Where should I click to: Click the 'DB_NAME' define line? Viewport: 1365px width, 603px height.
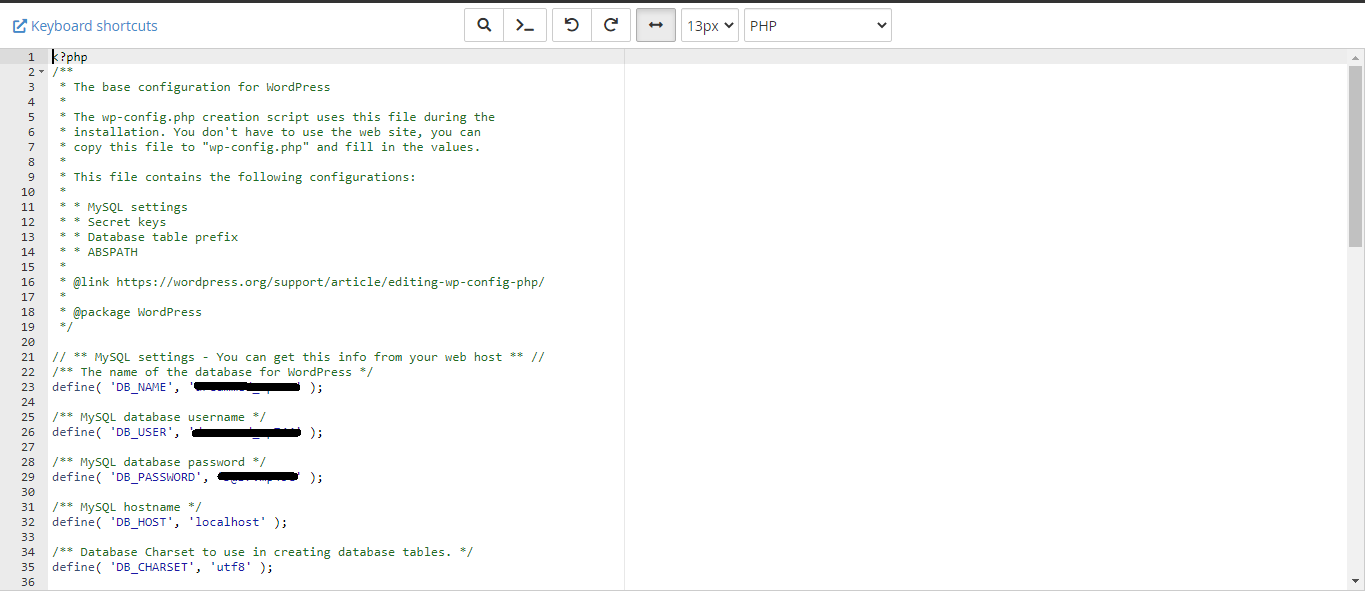click(188, 387)
